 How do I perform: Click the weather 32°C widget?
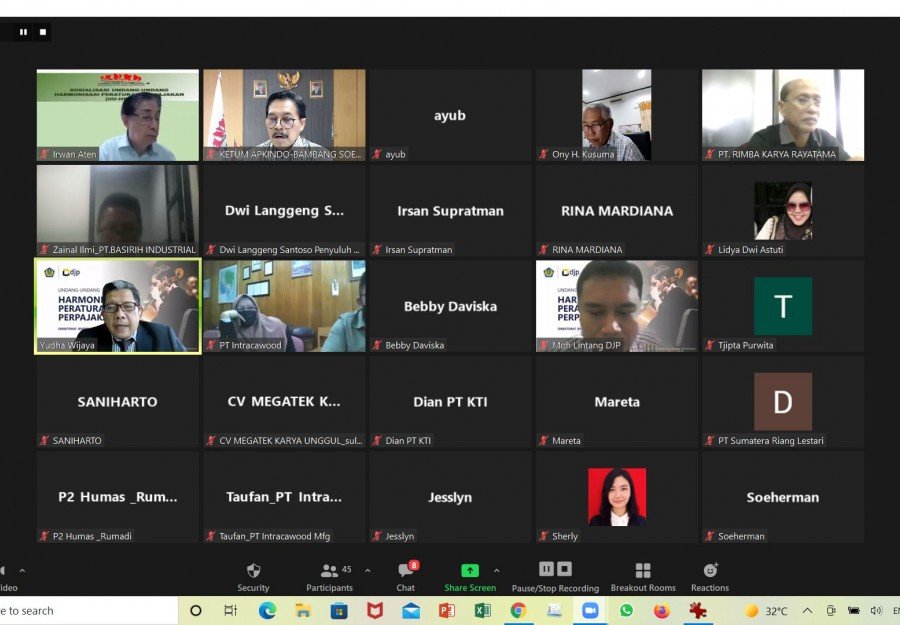tap(766, 611)
